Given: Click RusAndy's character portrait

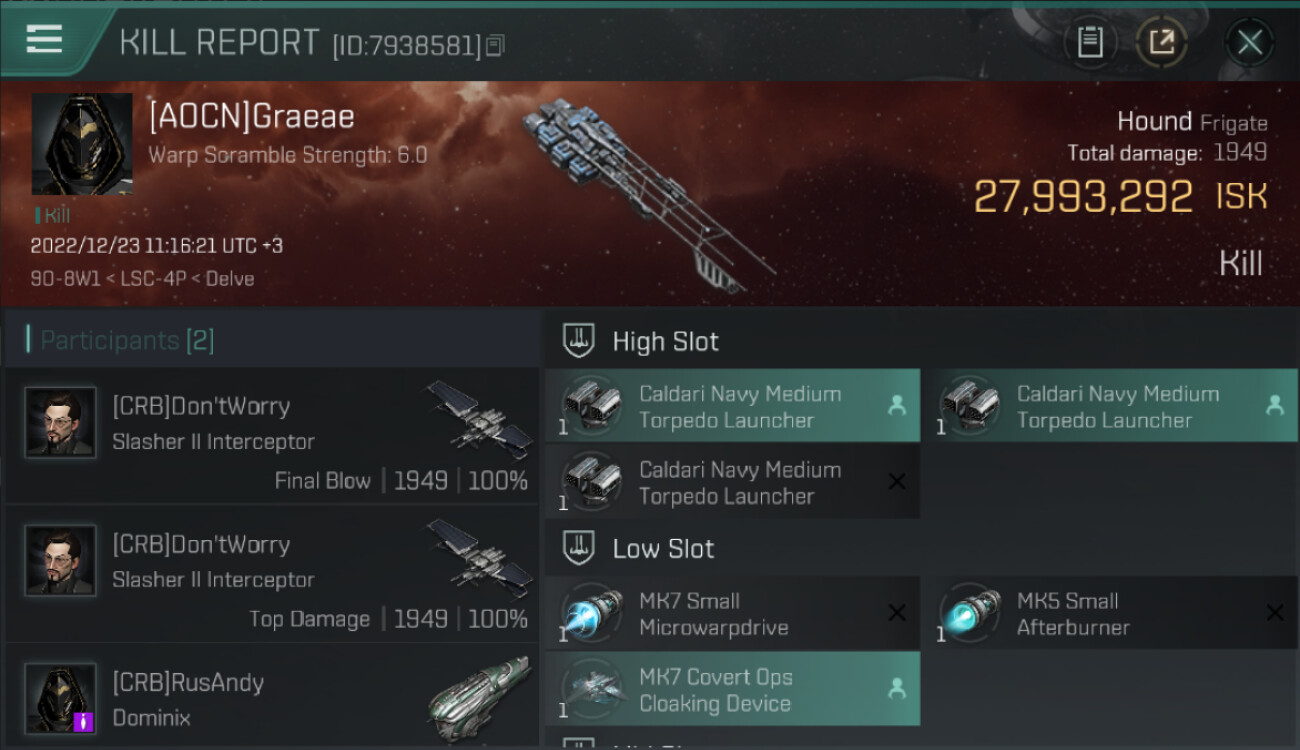Looking at the screenshot, I should tap(61, 698).
